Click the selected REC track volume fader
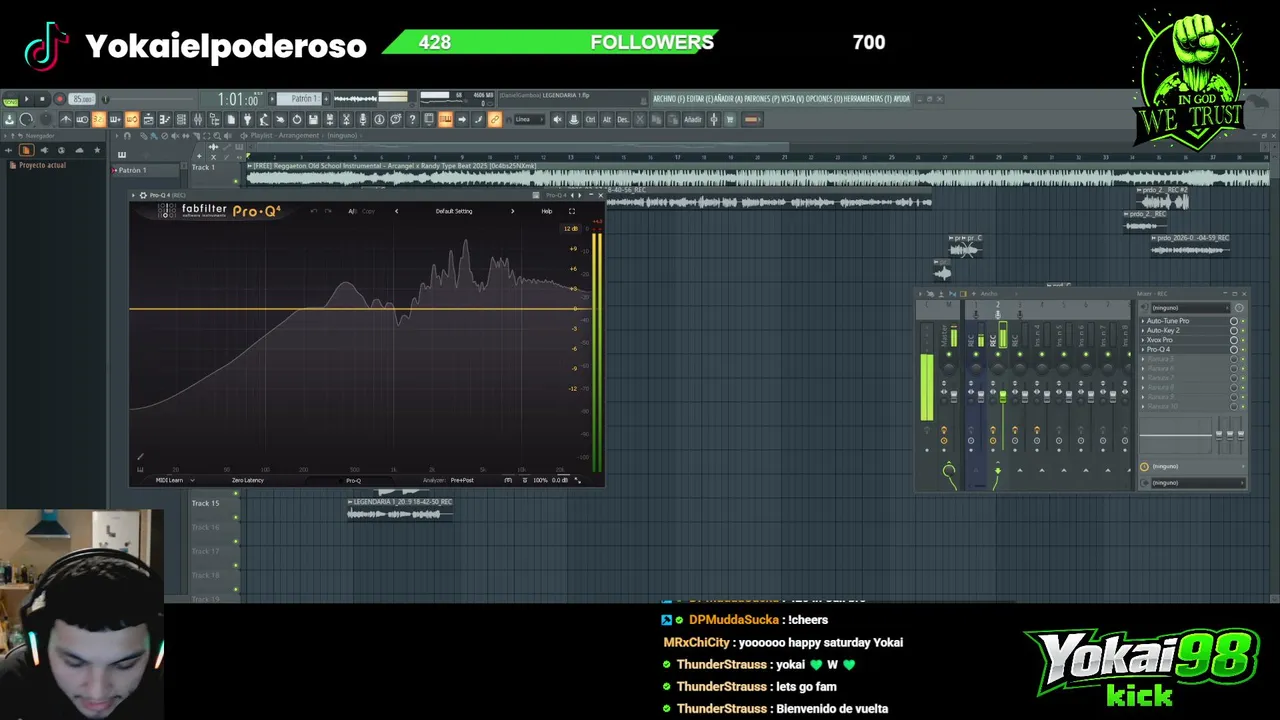 (1003, 396)
